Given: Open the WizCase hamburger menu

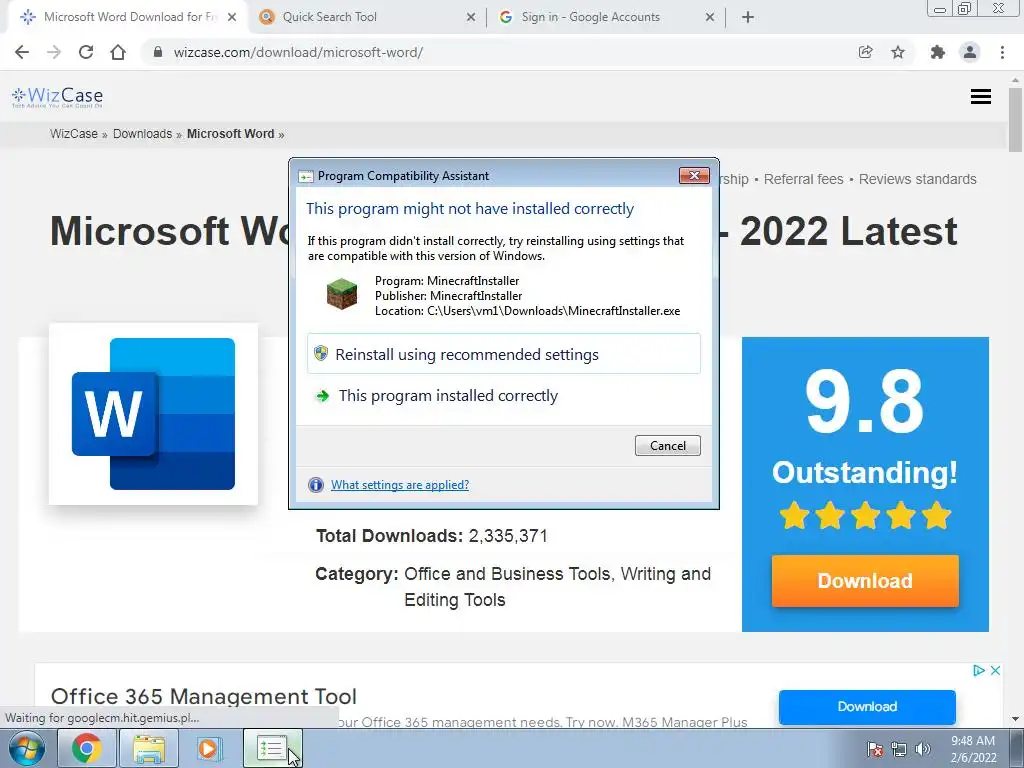Looking at the screenshot, I should click(x=980, y=97).
